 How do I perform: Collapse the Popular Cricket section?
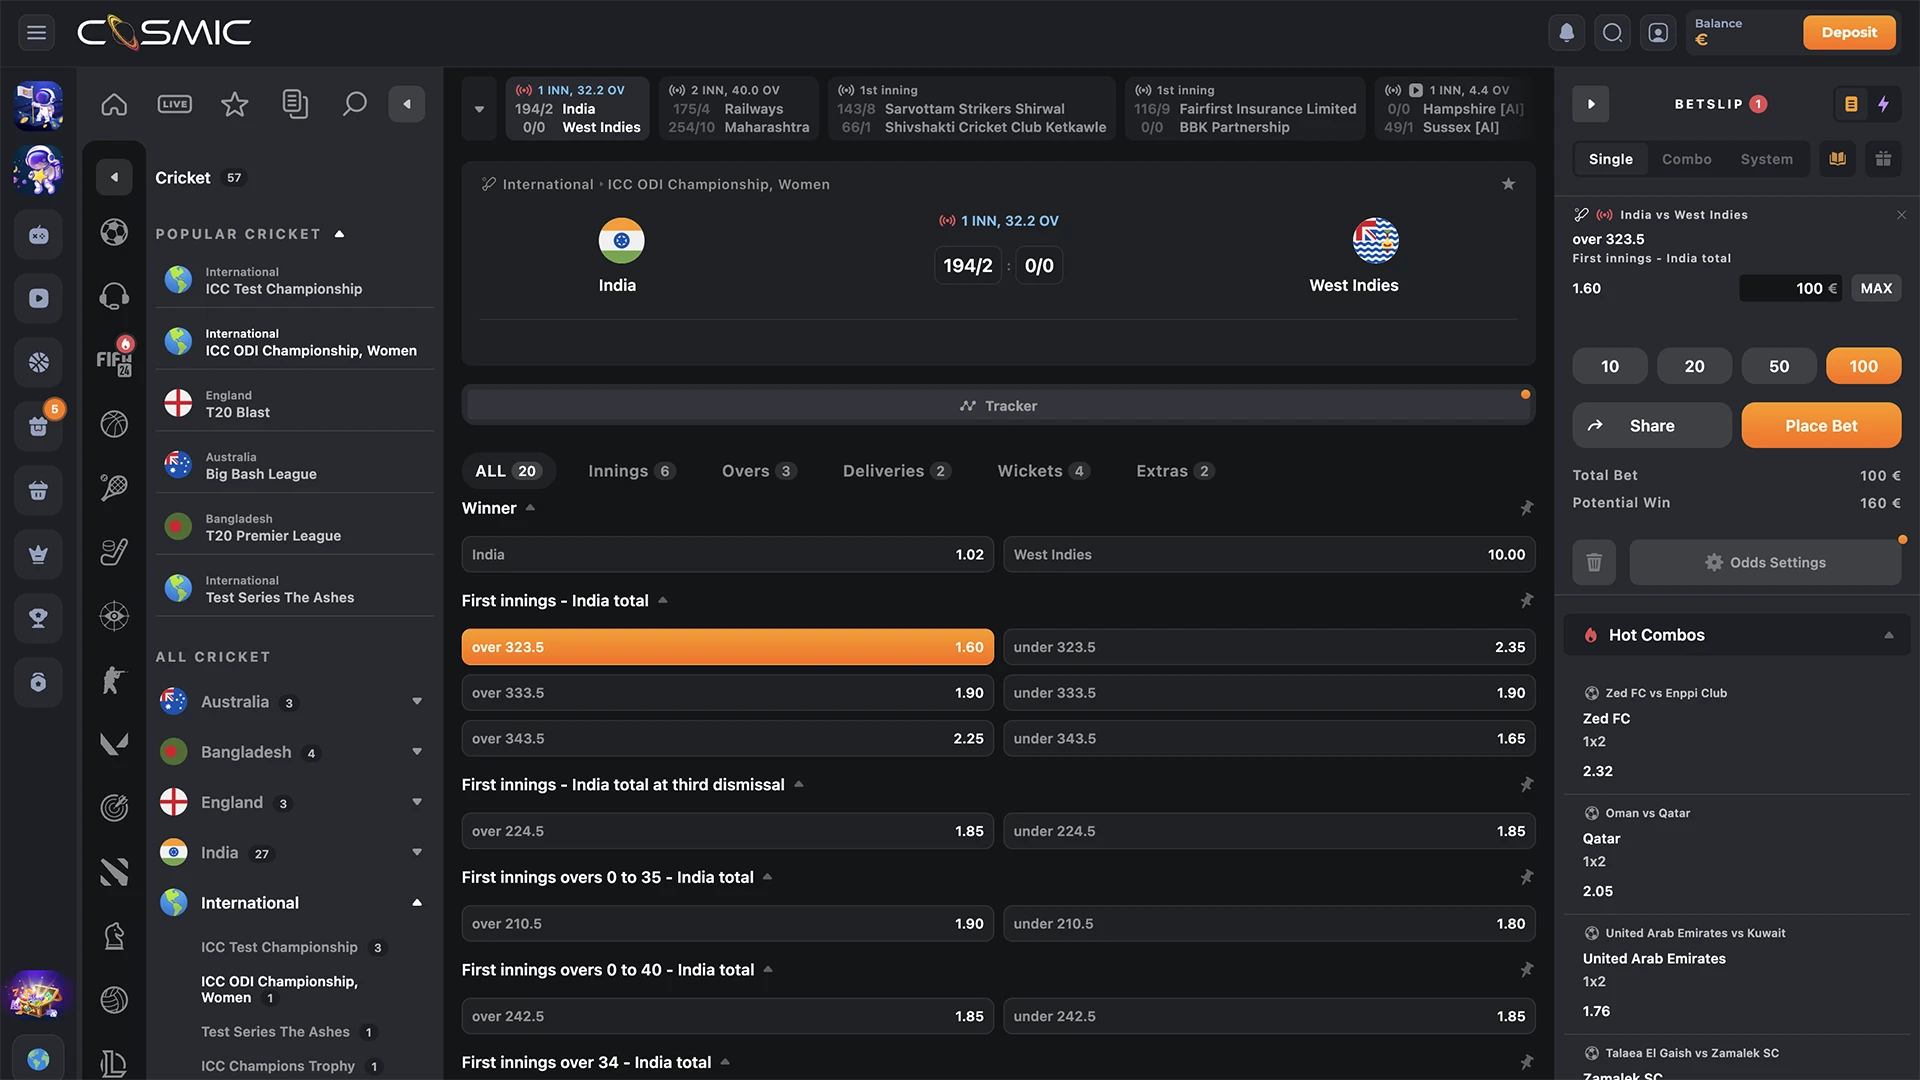pos(340,234)
